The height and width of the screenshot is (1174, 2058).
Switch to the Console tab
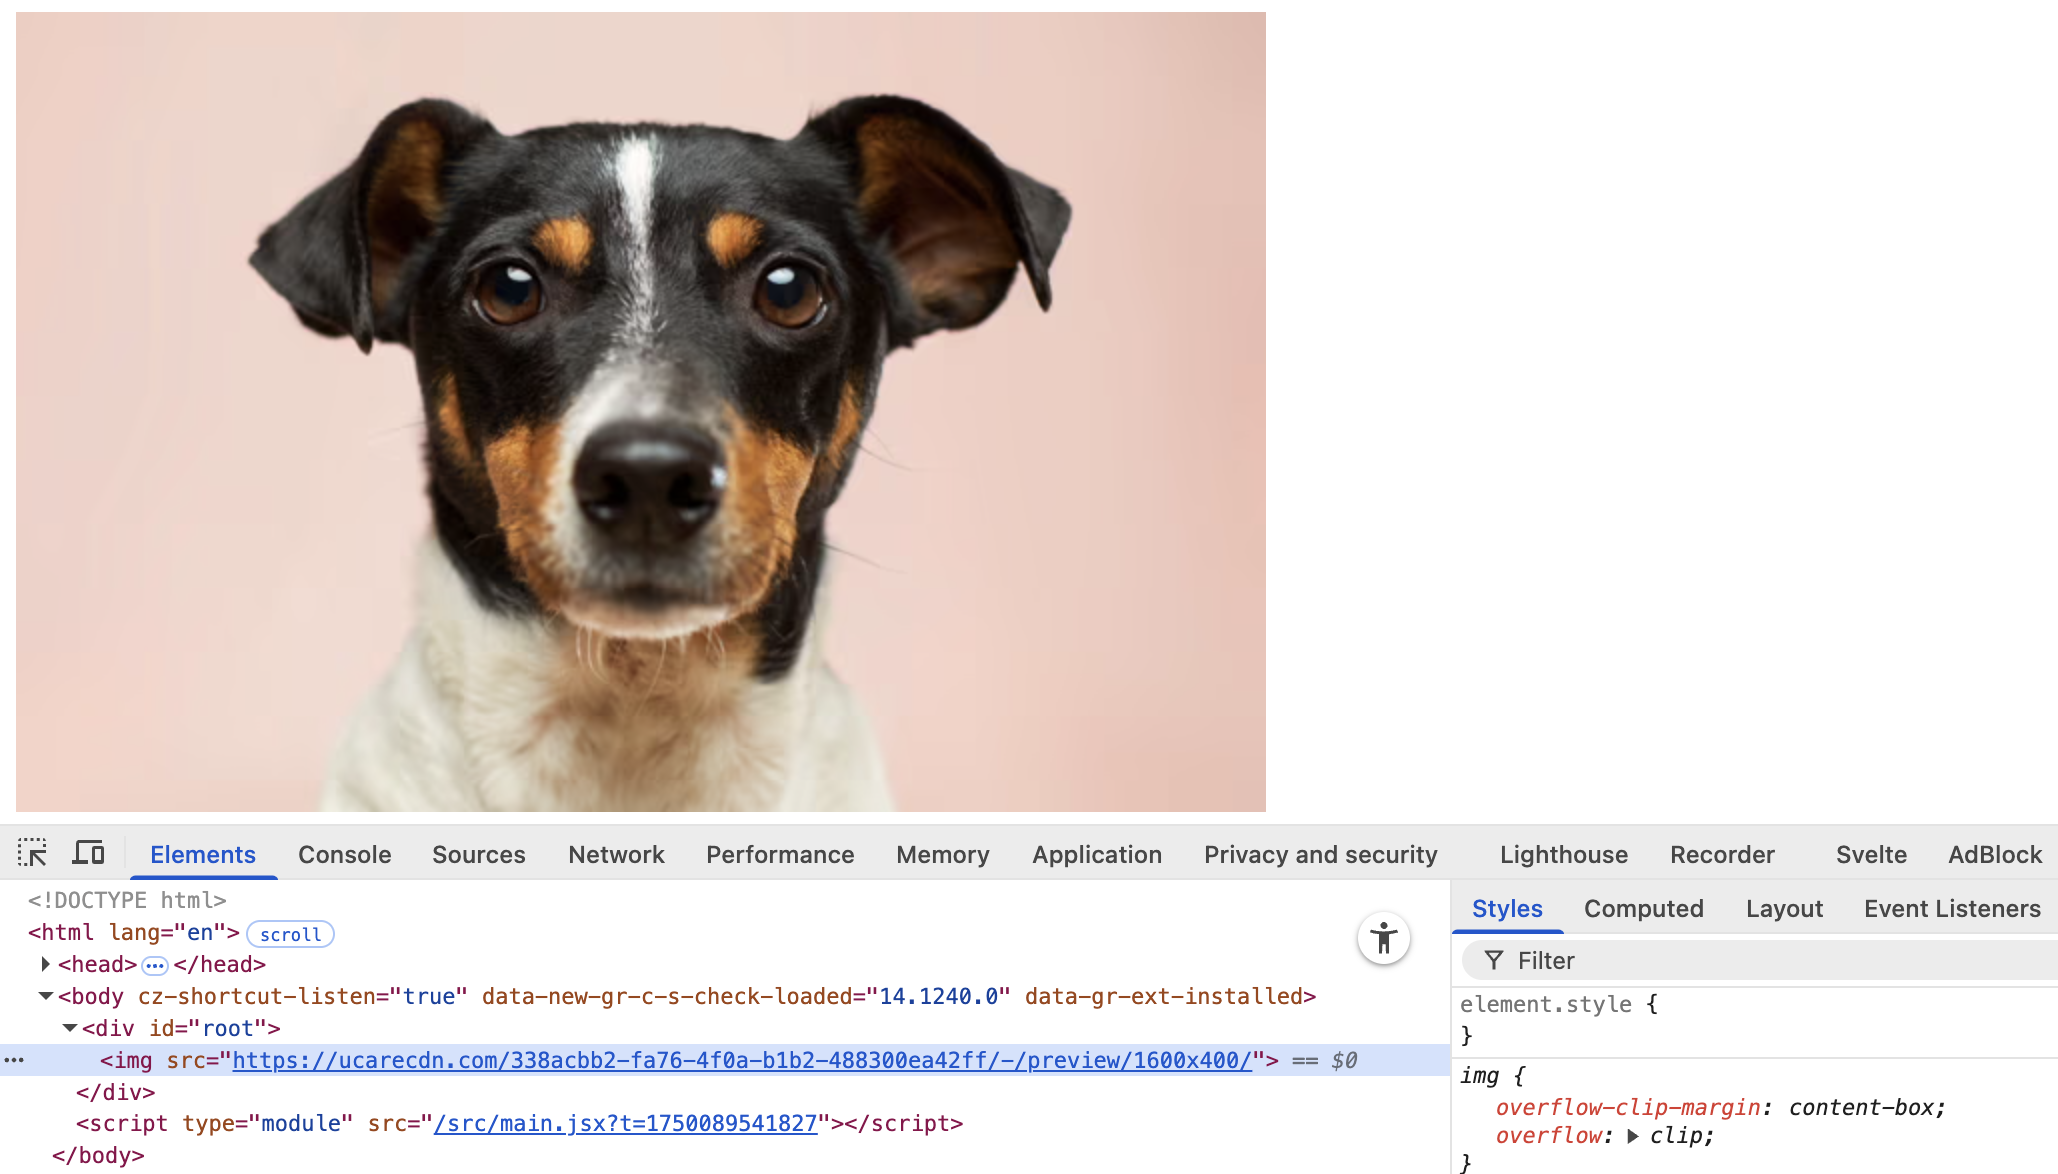(x=343, y=854)
